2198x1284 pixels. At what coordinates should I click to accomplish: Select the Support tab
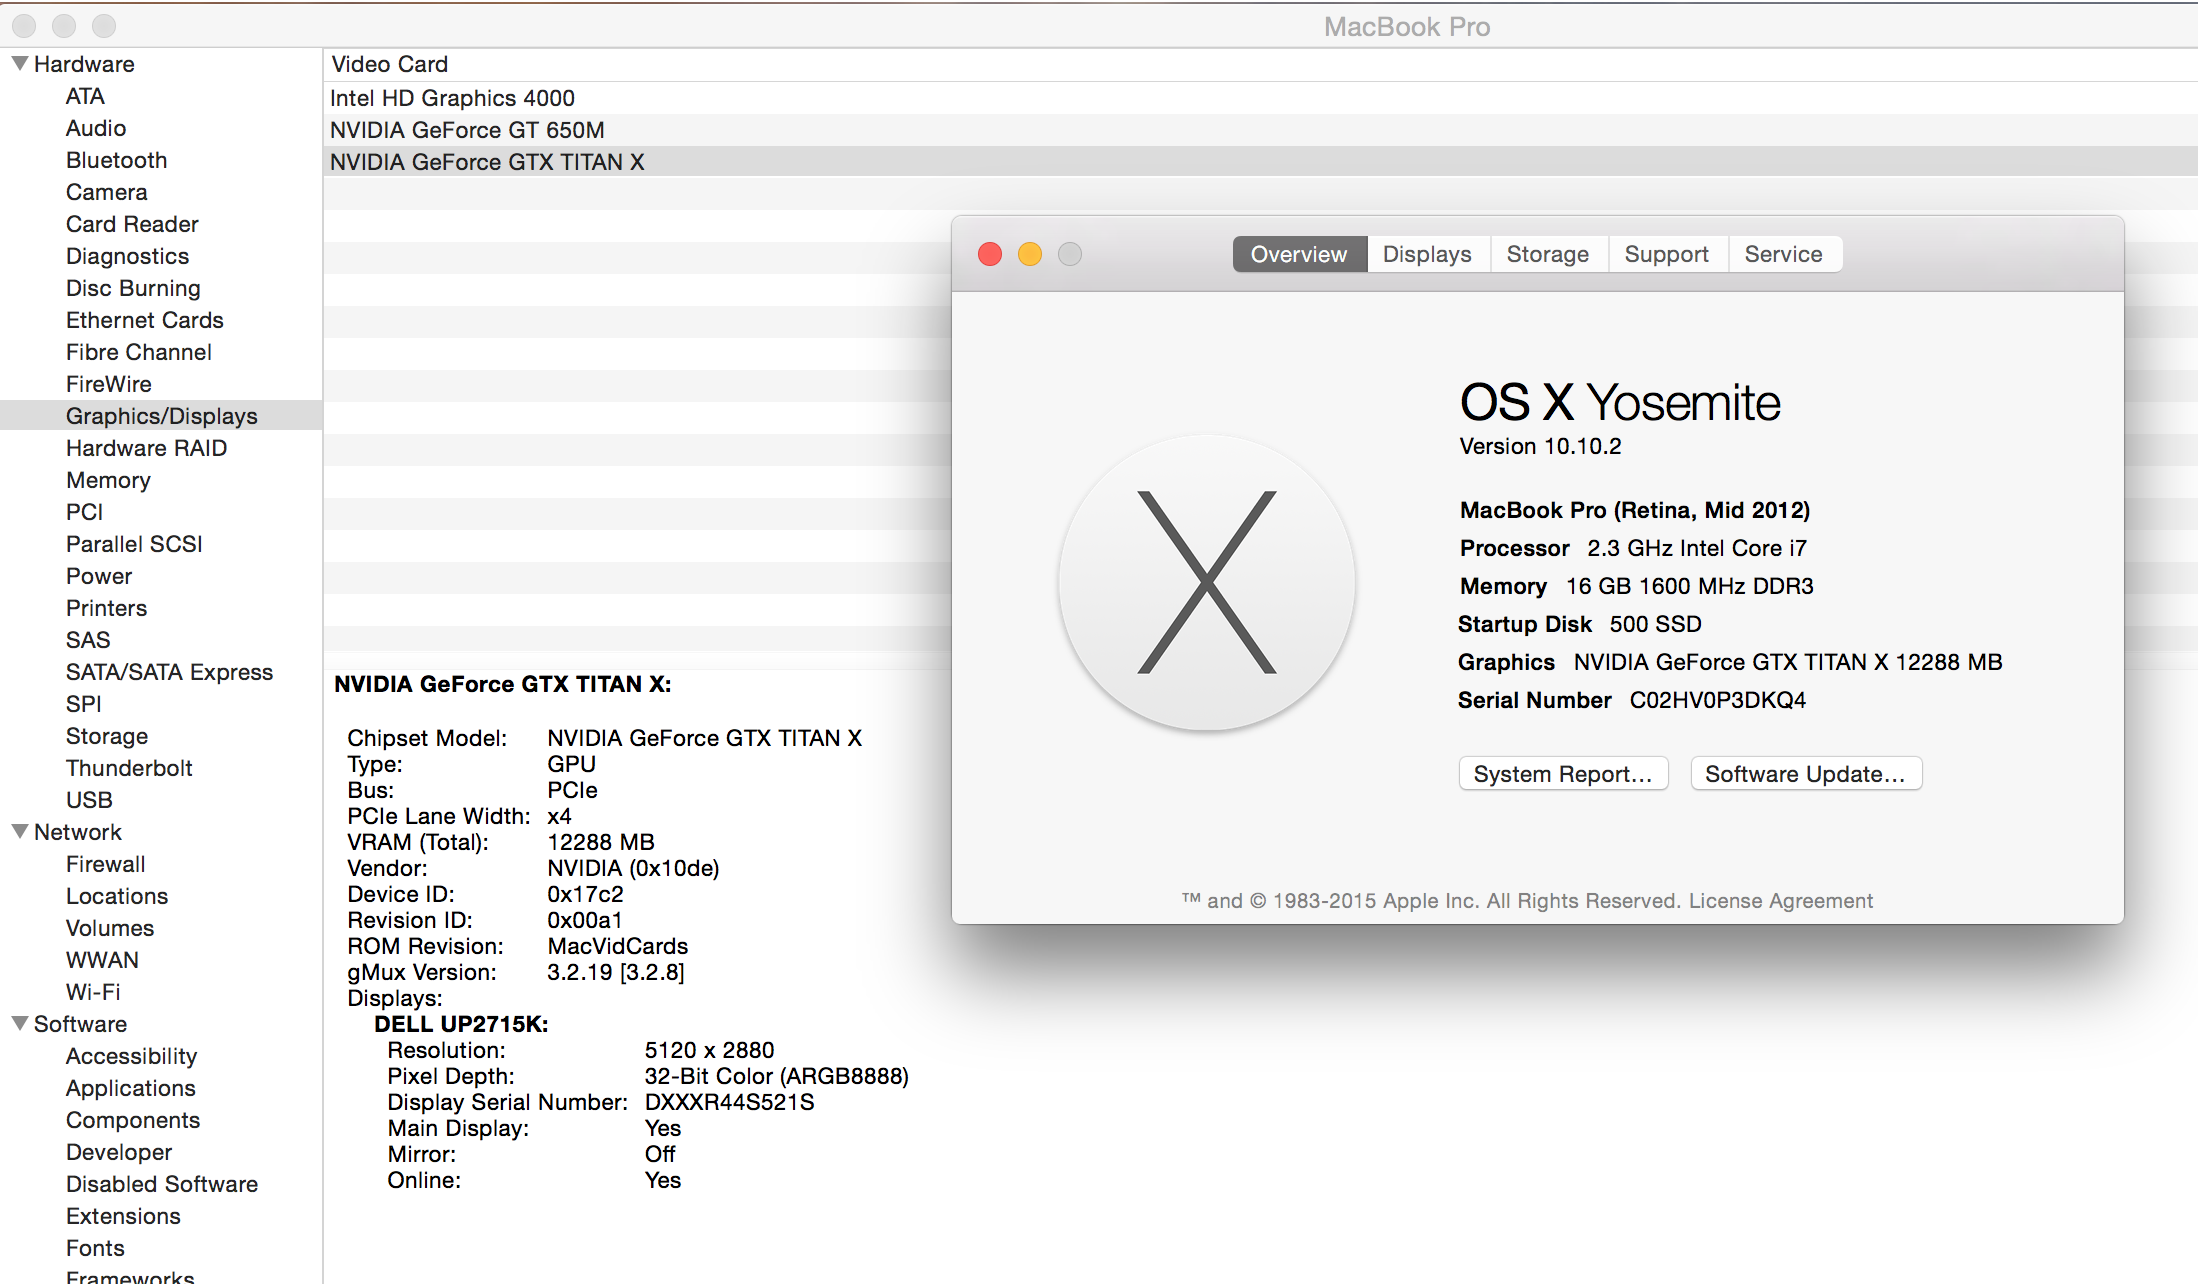tap(1666, 254)
